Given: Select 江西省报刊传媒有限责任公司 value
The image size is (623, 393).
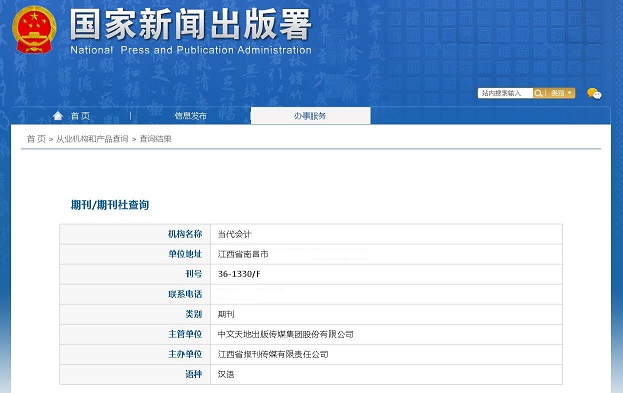Looking at the screenshot, I should click(x=273, y=354).
